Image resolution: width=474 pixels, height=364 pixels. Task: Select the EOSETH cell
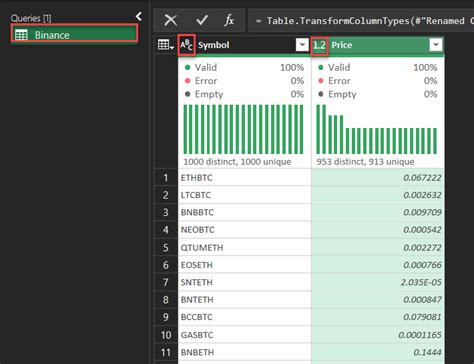tap(244, 265)
